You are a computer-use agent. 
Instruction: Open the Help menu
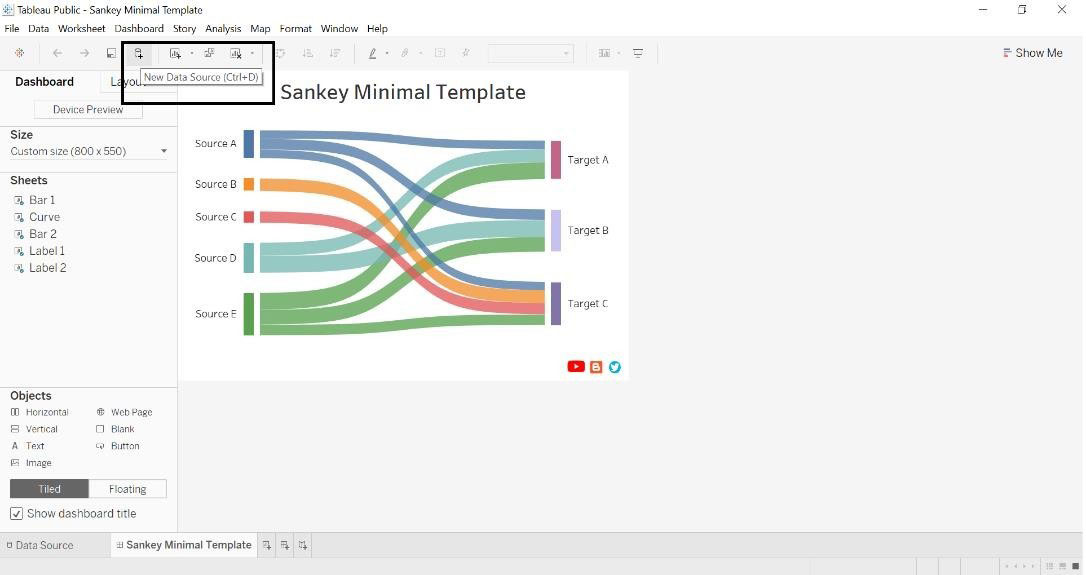pos(377,28)
